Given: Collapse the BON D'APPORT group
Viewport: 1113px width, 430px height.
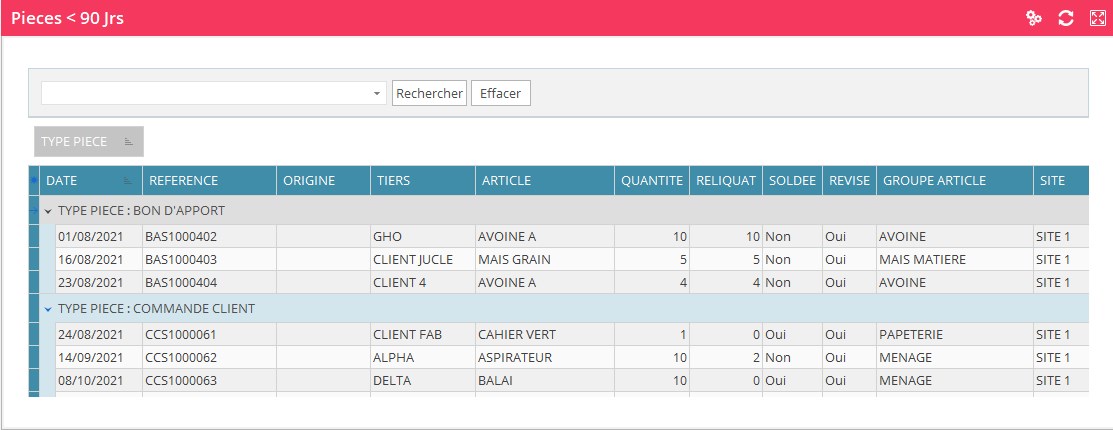Looking at the screenshot, I should tap(47, 211).
